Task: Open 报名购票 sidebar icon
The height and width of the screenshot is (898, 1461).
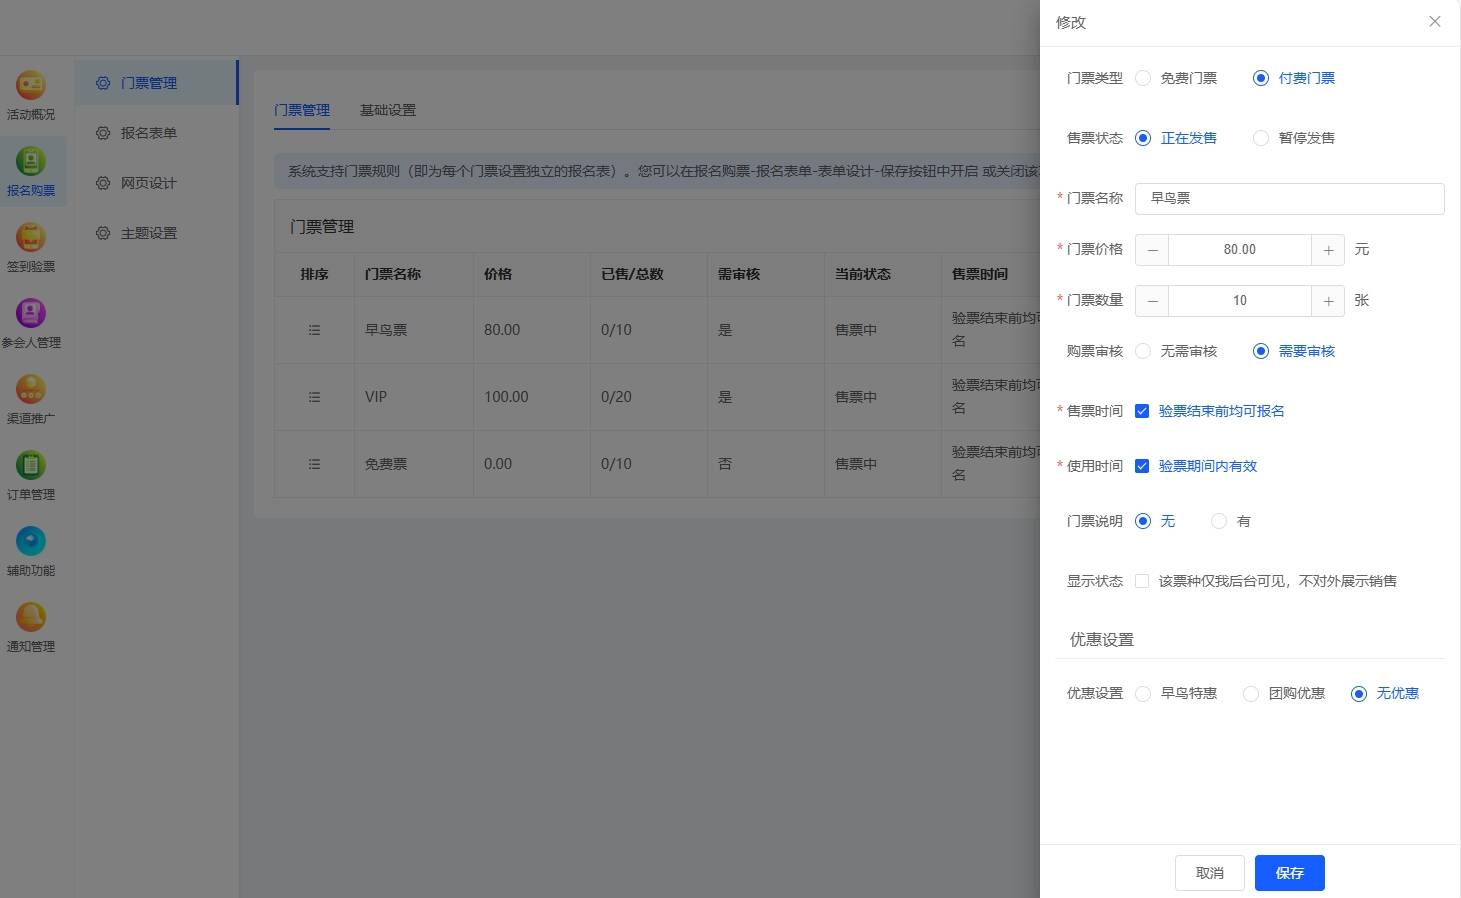Action: pyautogui.click(x=31, y=161)
